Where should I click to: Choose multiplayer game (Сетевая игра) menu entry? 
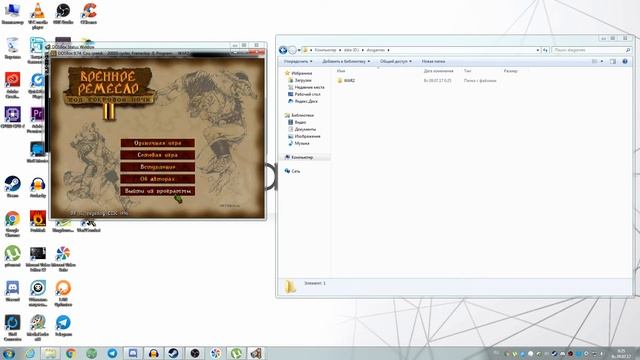pos(158,155)
